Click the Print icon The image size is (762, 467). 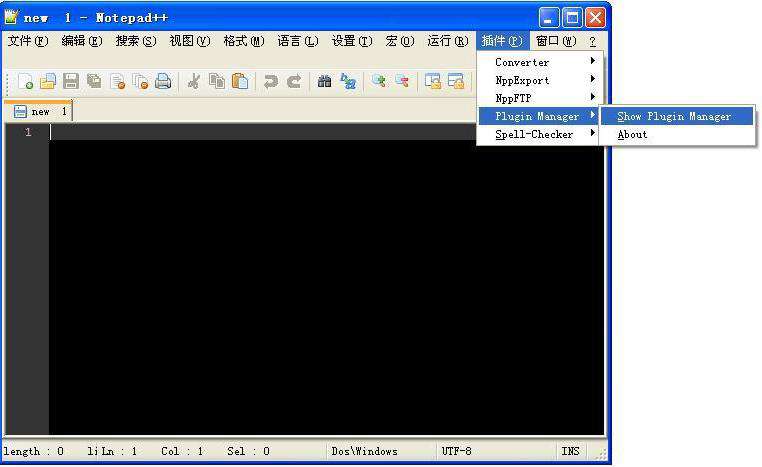tap(163, 81)
